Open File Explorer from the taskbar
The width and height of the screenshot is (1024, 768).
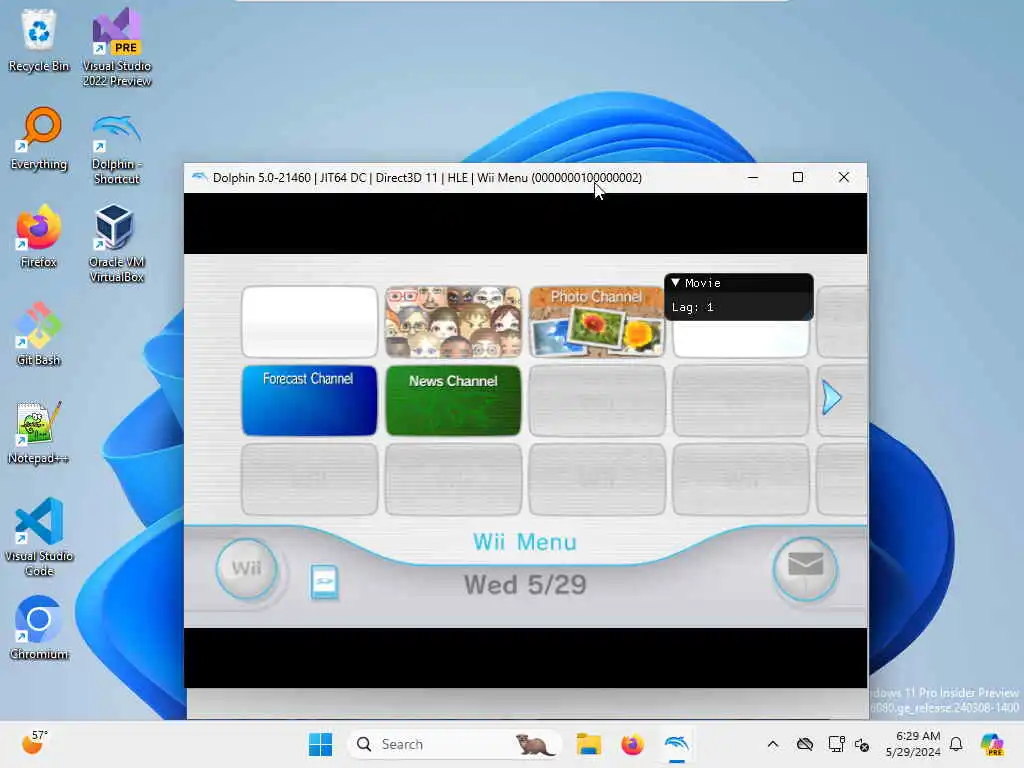pyautogui.click(x=588, y=744)
